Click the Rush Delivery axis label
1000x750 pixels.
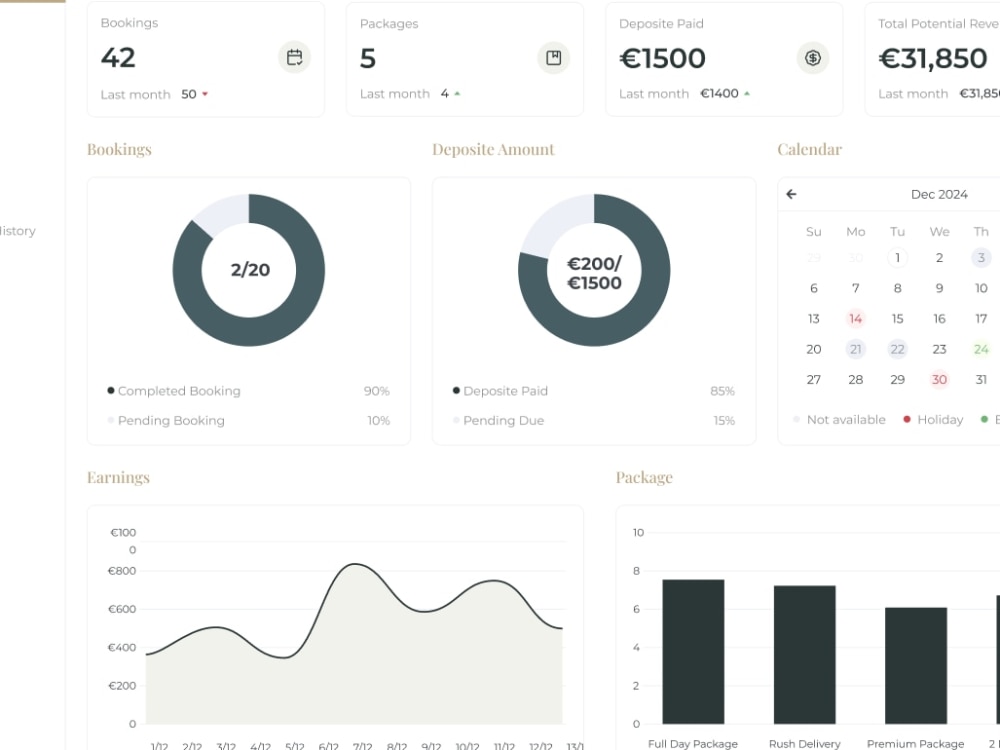pos(805,744)
